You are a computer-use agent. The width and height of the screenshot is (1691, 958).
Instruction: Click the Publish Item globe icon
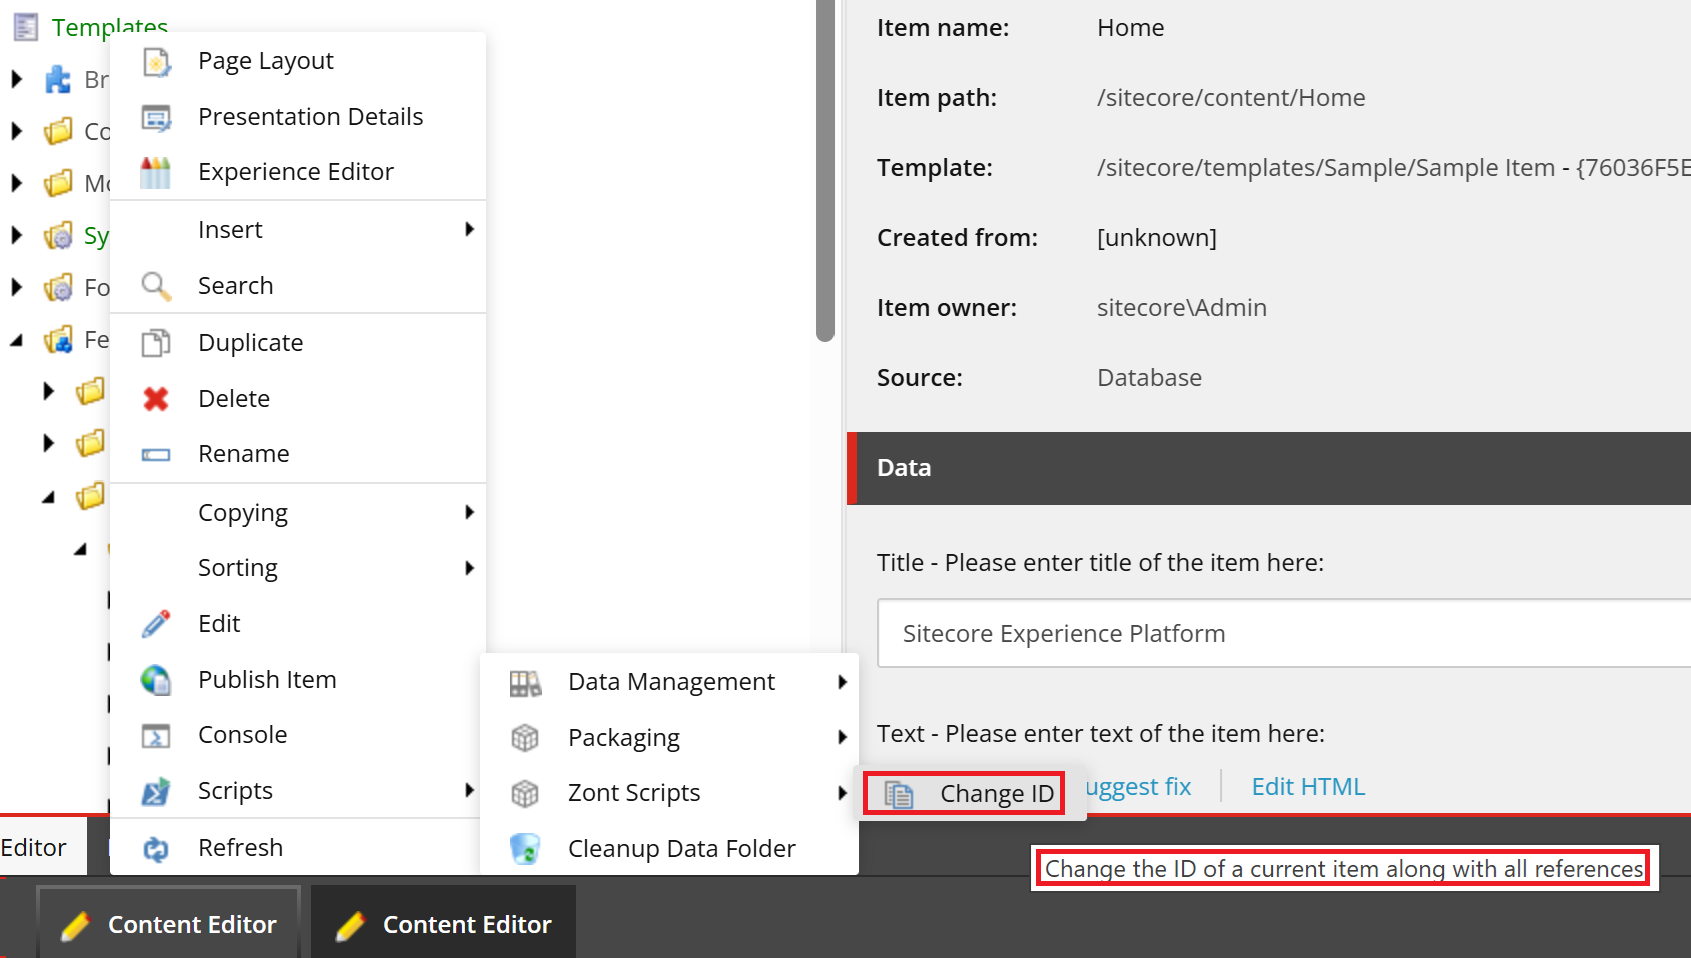pyautogui.click(x=156, y=680)
